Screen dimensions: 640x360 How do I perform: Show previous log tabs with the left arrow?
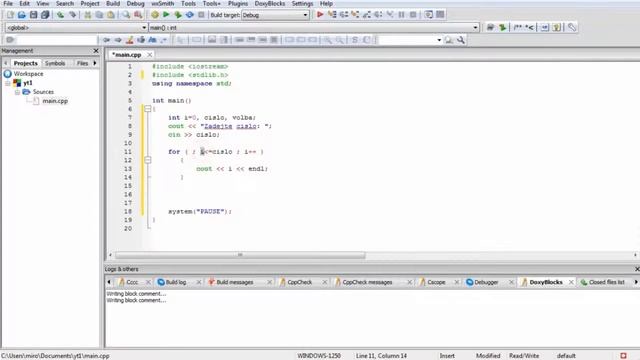(109, 282)
